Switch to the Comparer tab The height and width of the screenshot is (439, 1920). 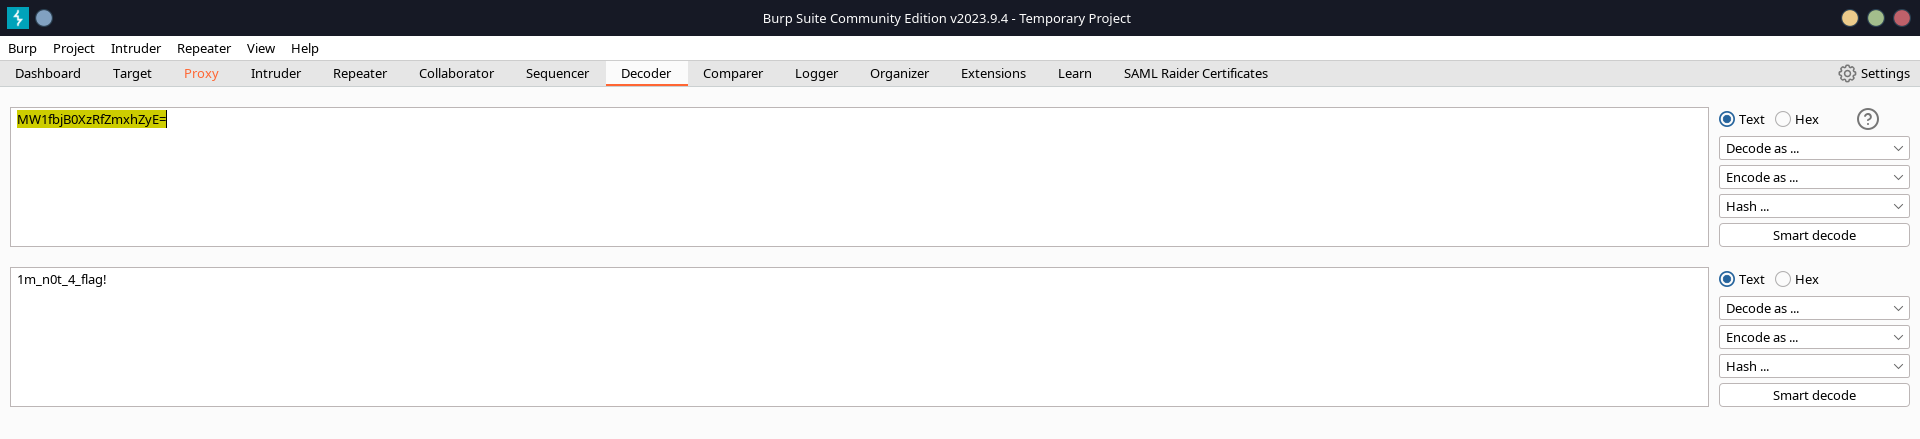pyautogui.click(x=732, y=73)
